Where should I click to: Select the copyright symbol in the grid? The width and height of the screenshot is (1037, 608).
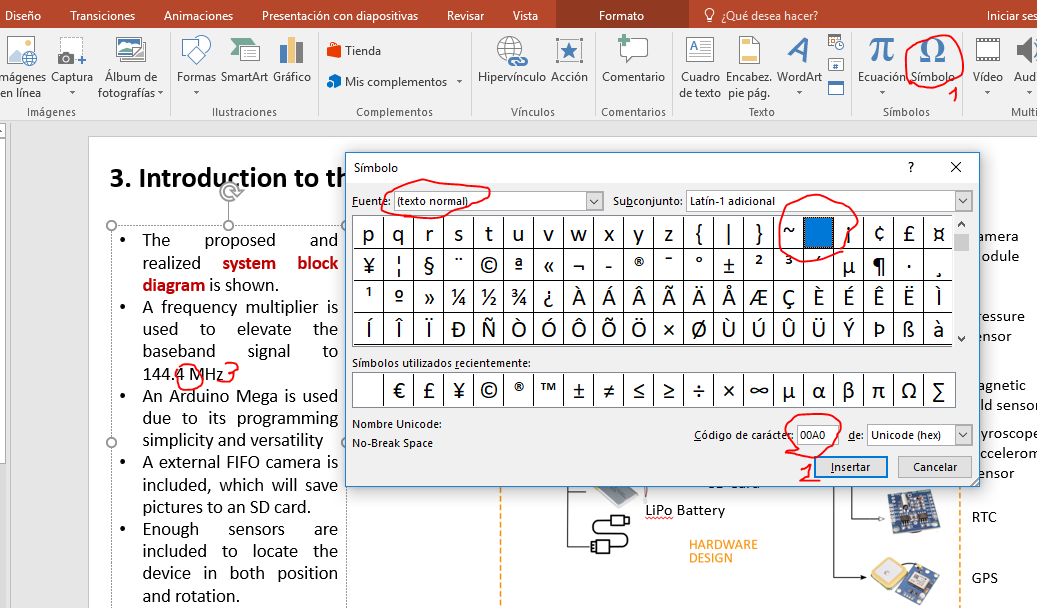[x=488, y=266]
